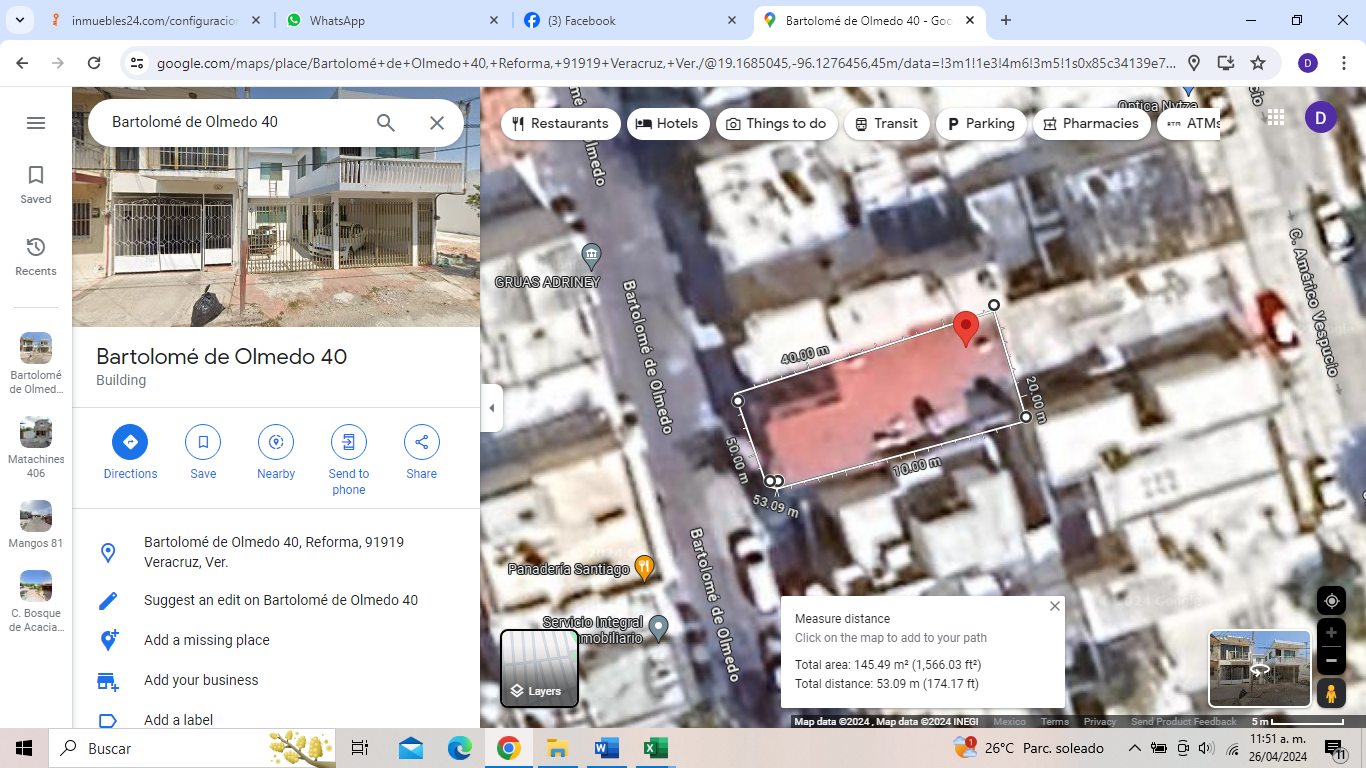
Task: Click the Share icon button
Action: pos(422,442)
